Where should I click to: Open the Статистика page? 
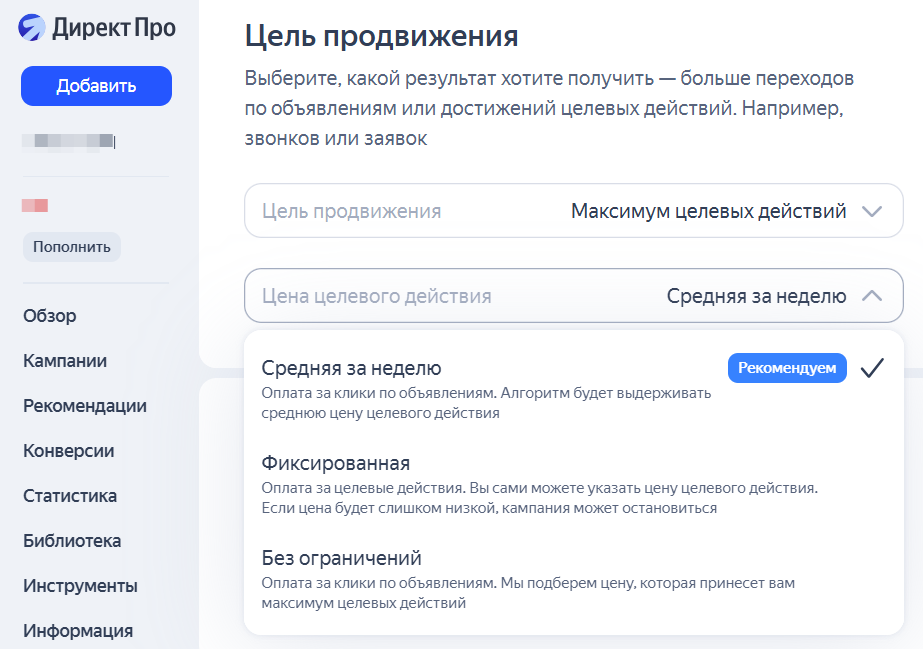(70, 496)
